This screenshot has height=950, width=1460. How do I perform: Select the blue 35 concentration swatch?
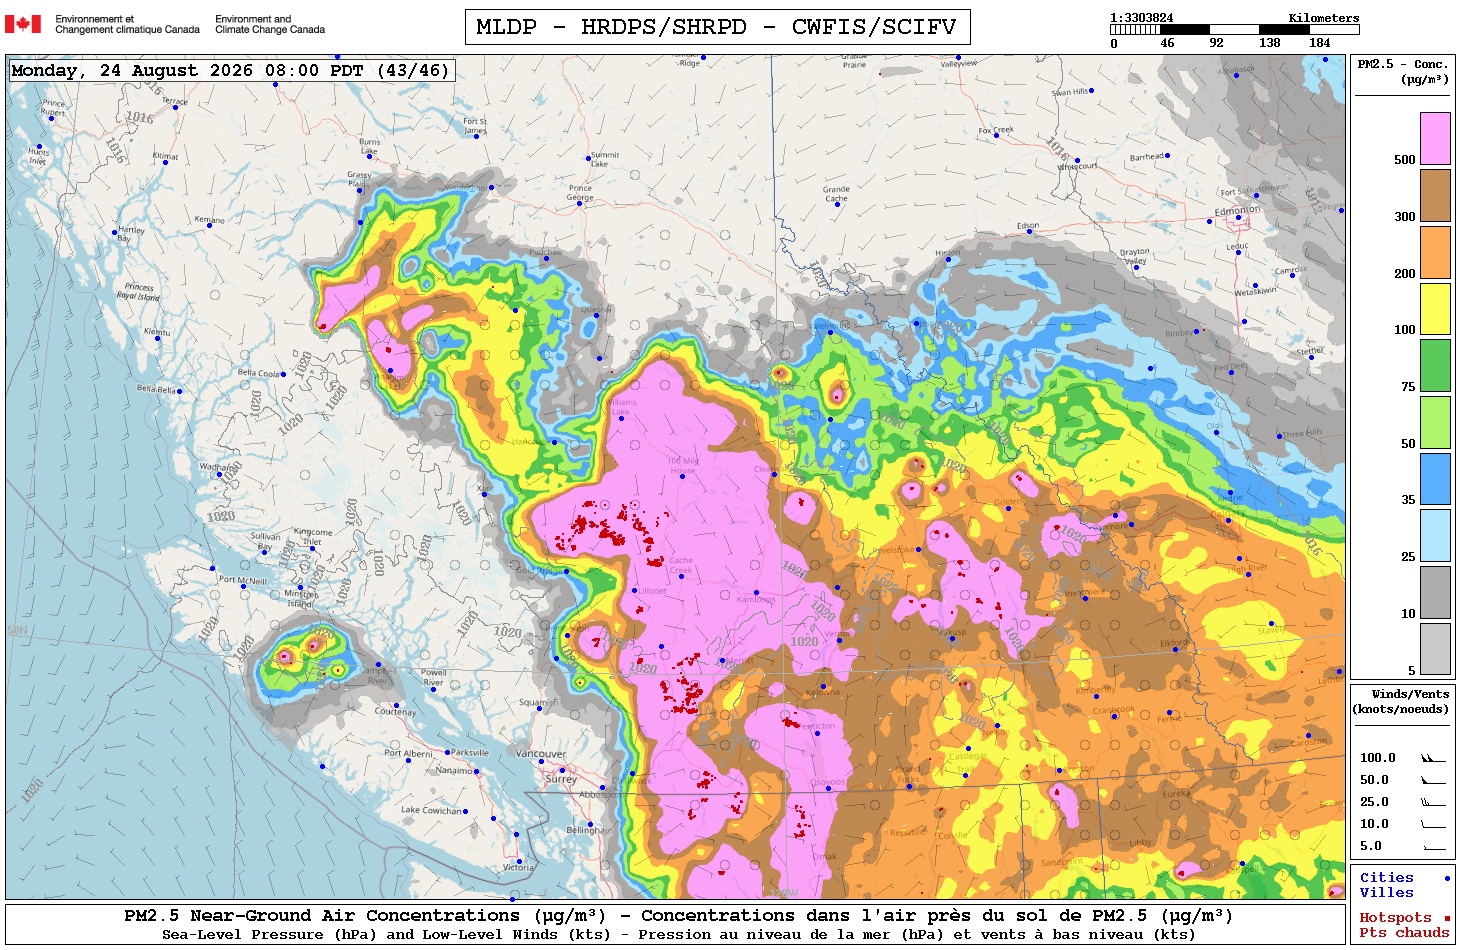click(1435, 479)
